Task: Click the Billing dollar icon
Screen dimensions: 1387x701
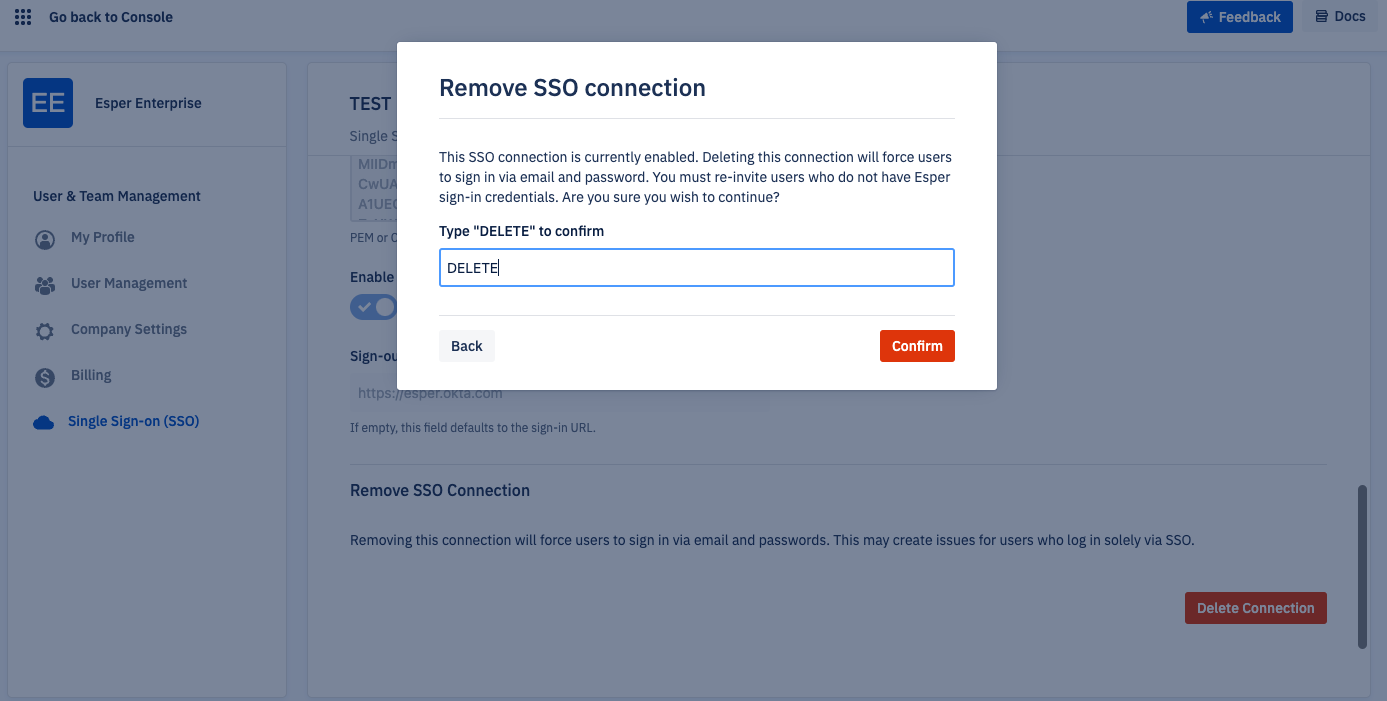Action: click(x=45, y=377)
